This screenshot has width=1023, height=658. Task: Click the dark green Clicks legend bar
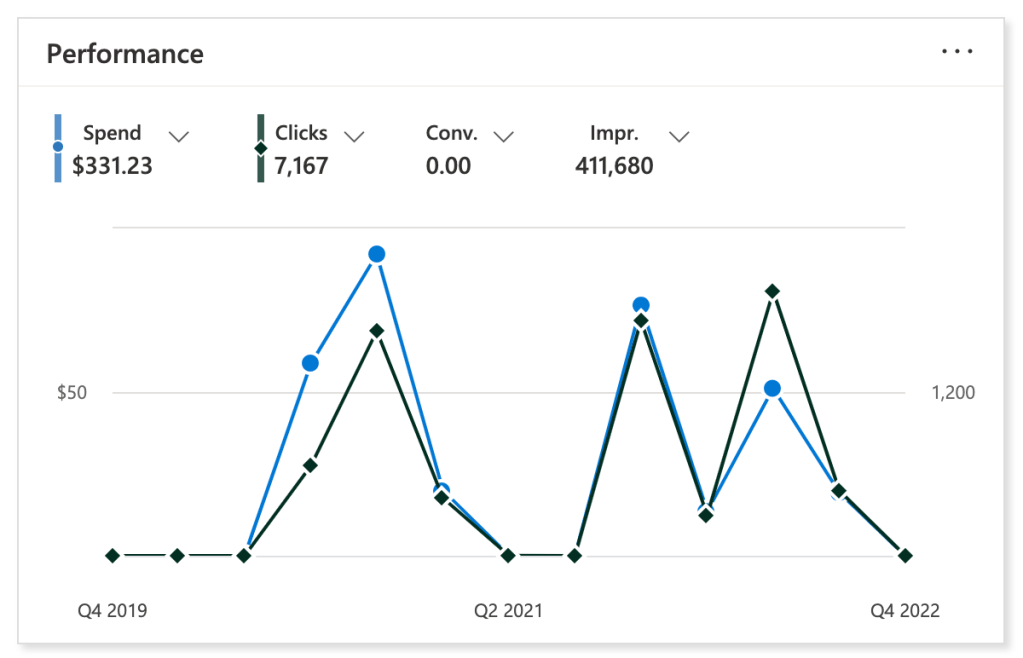point(261,148)
